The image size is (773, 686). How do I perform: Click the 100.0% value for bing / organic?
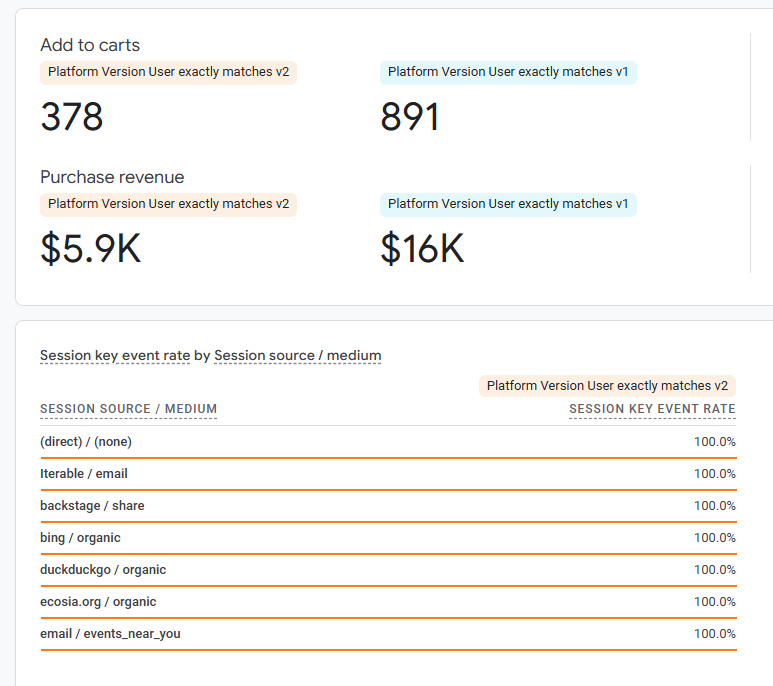[715, 538]
